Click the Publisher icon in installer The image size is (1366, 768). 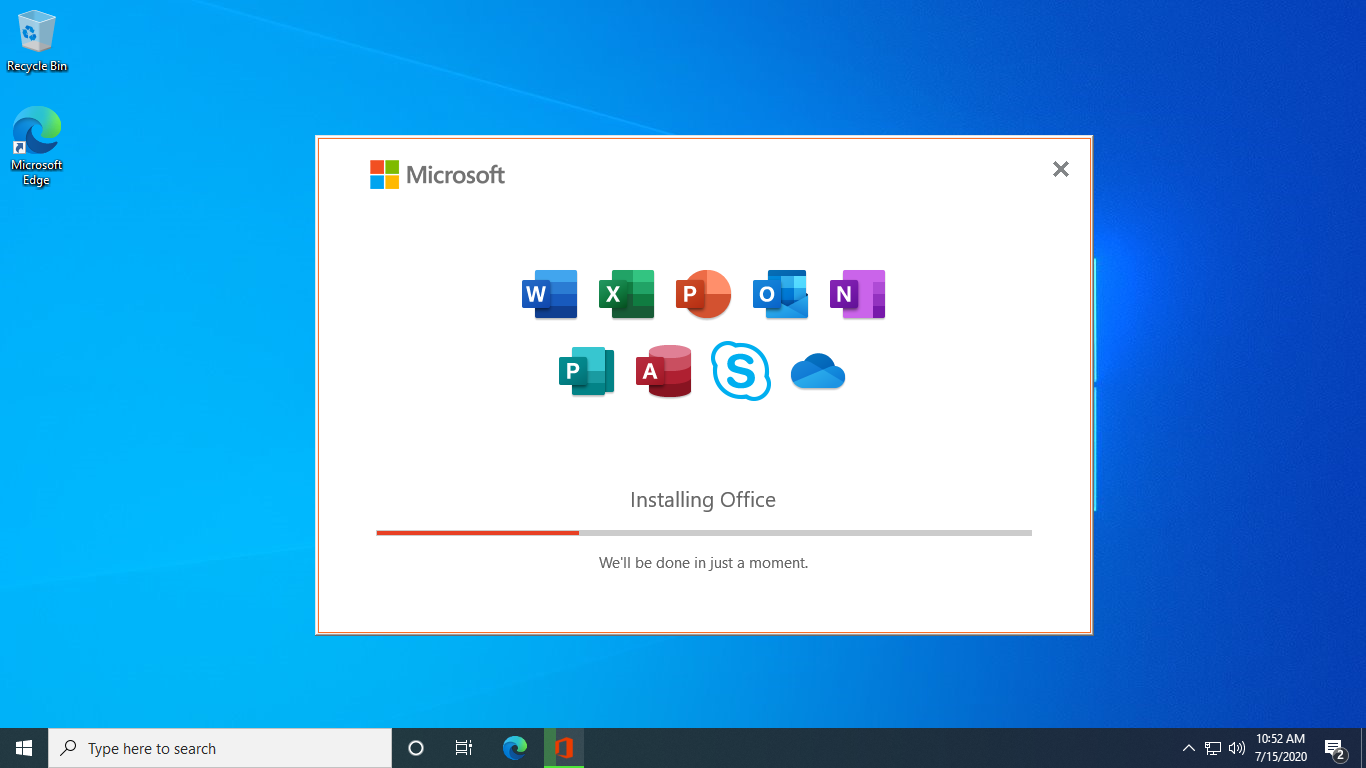point(586,371)
